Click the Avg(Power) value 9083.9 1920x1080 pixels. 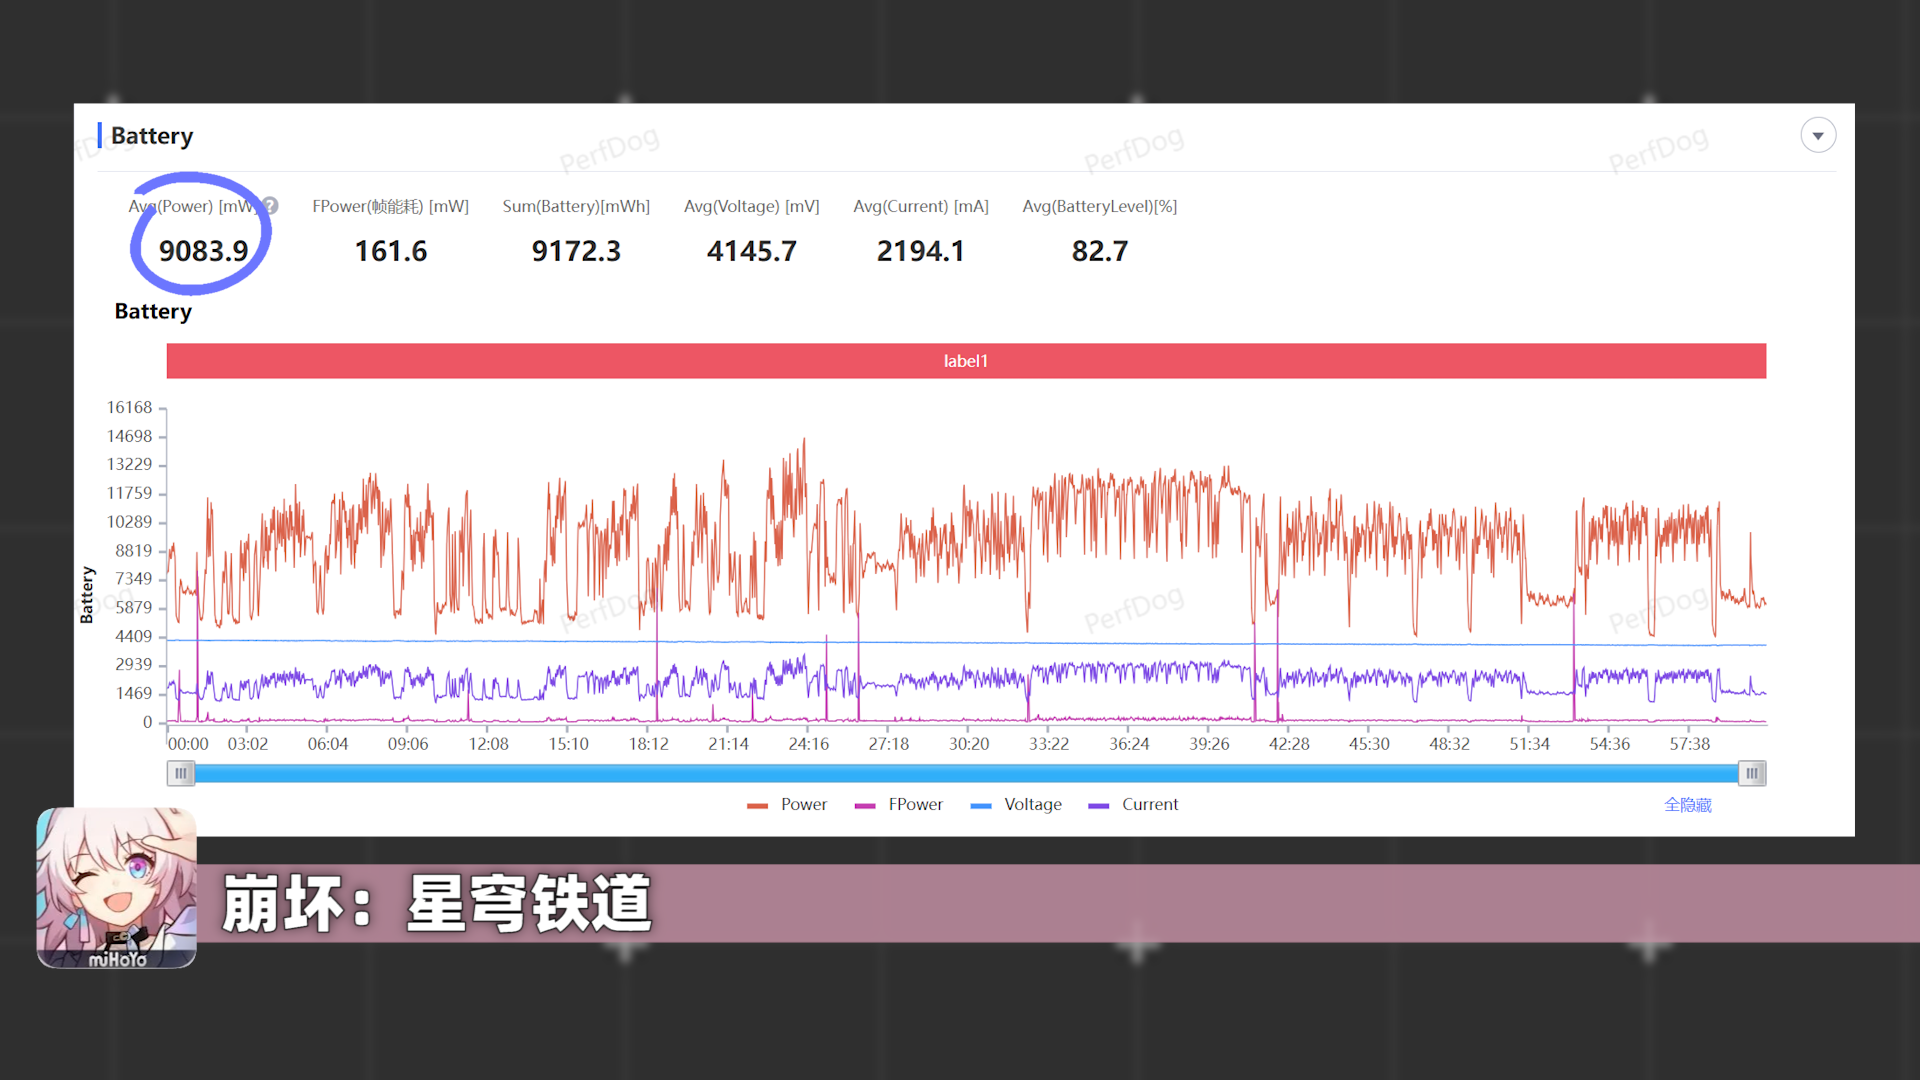pos(203,251)
